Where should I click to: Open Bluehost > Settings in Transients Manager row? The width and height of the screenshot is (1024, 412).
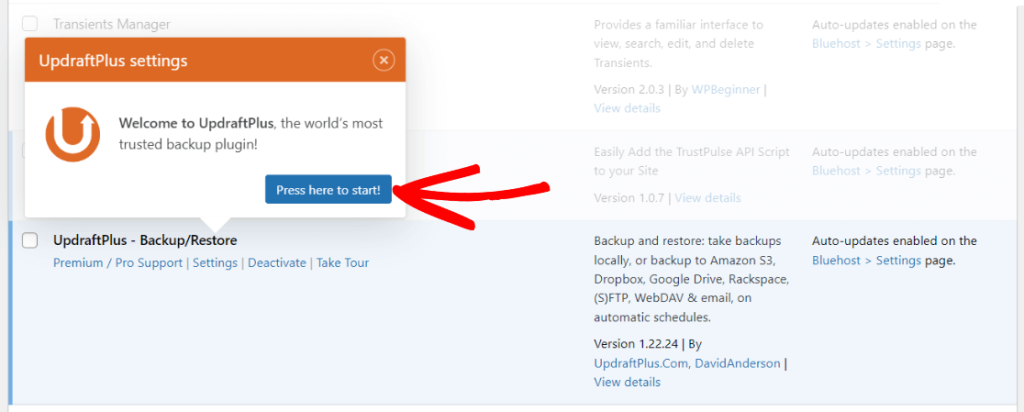coord(867,44)
